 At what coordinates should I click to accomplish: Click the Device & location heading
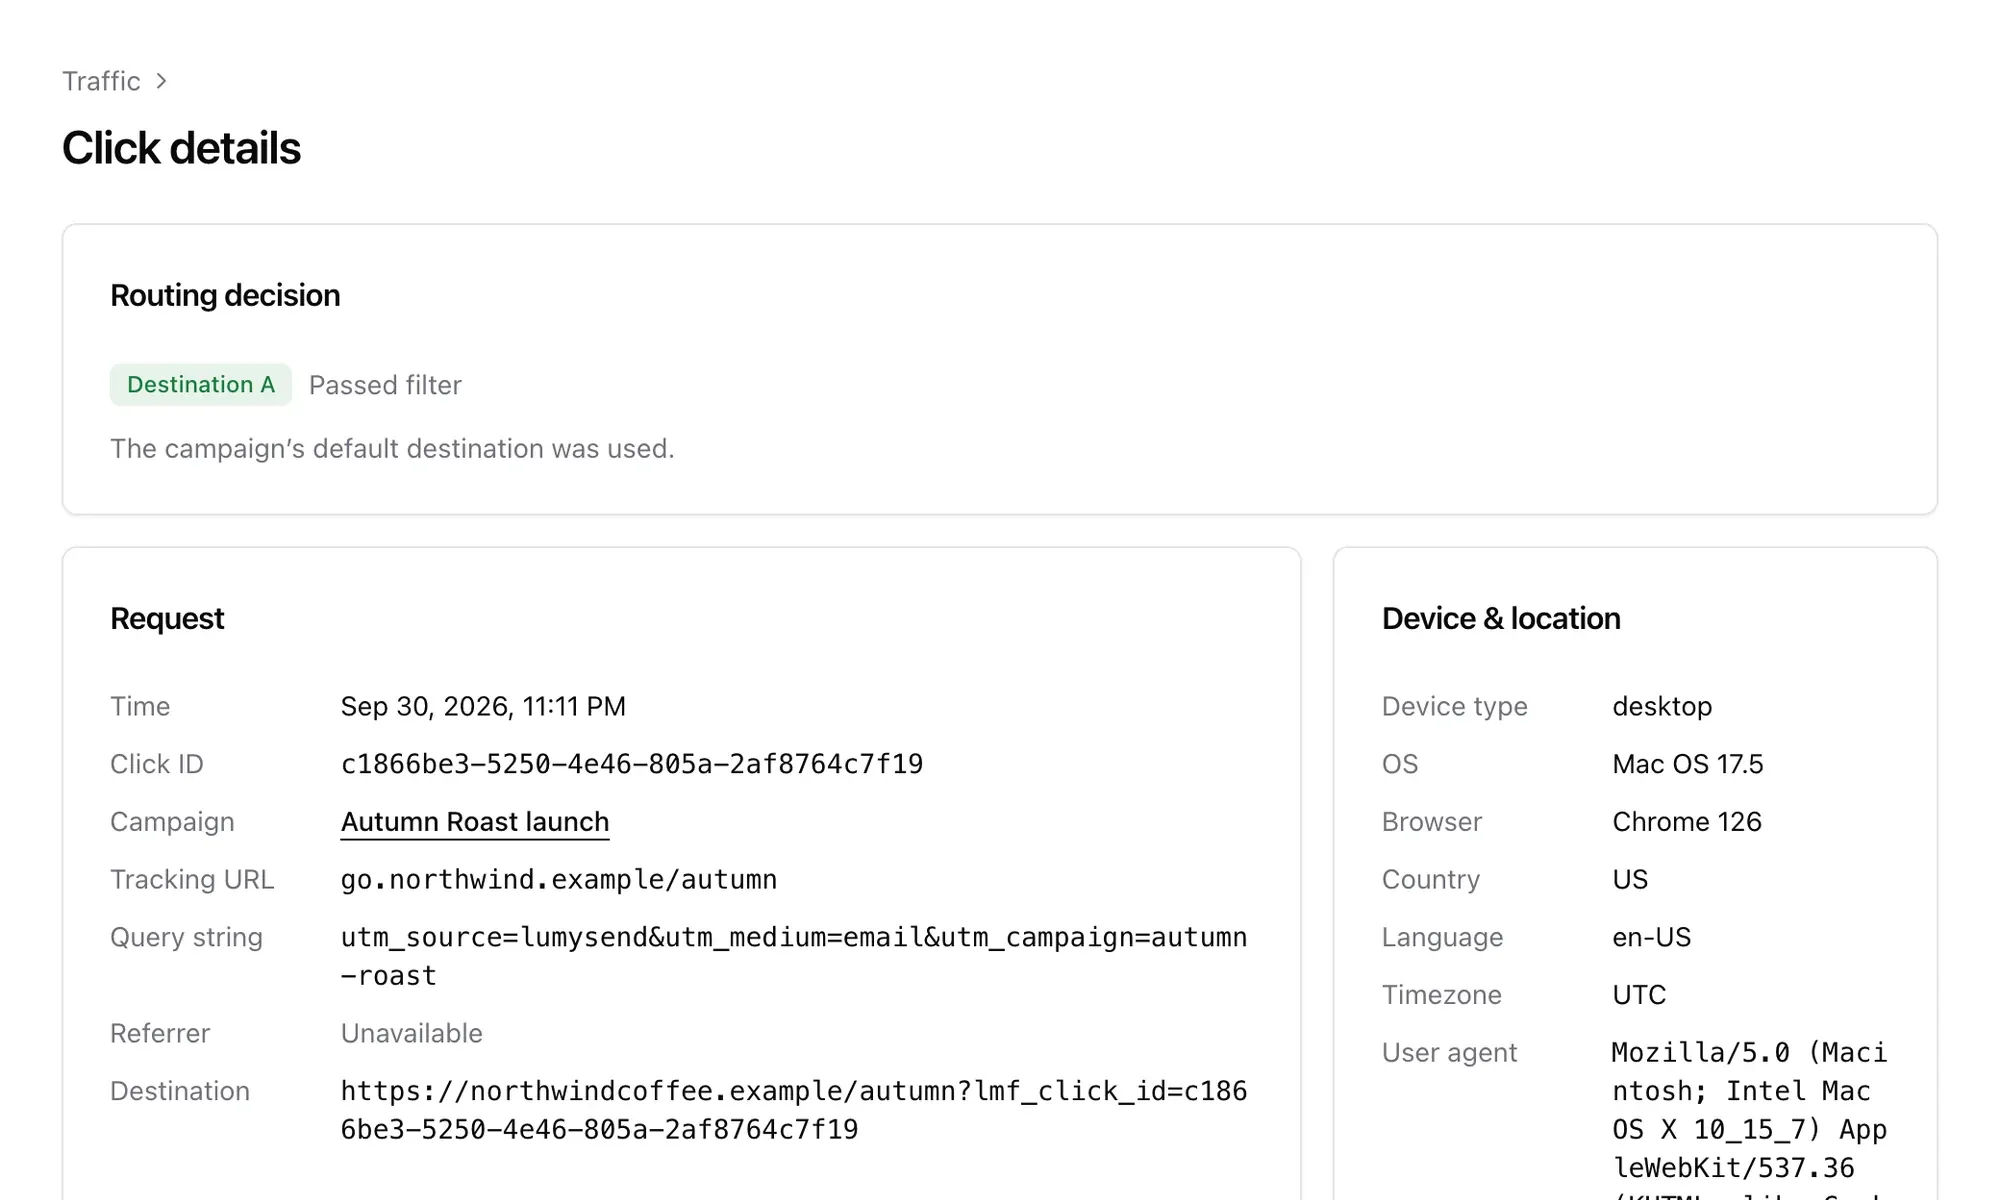click(1501, 619)
